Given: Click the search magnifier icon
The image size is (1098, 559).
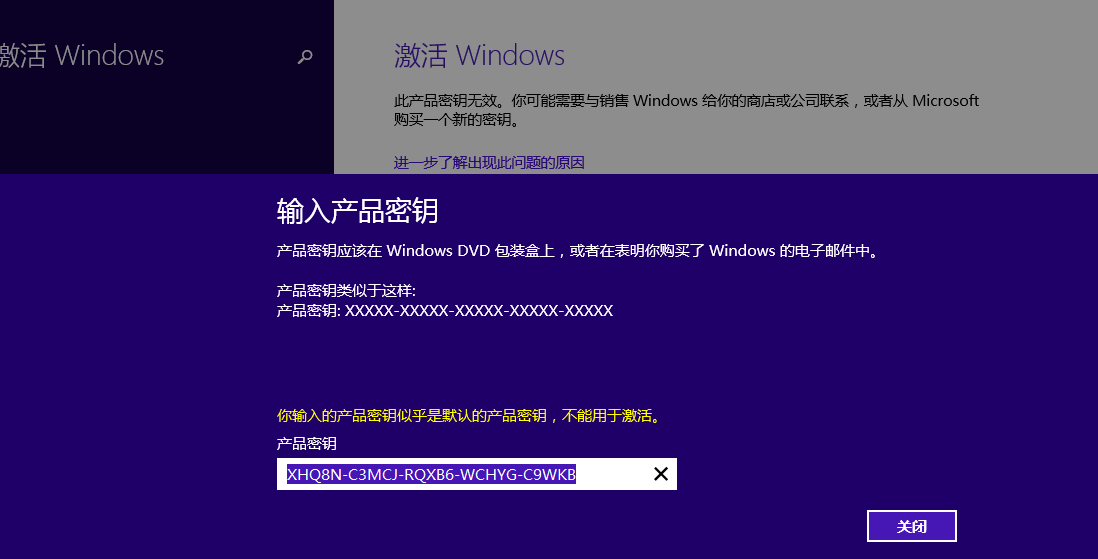Looking at the screenshot, I should click(305, 57).
